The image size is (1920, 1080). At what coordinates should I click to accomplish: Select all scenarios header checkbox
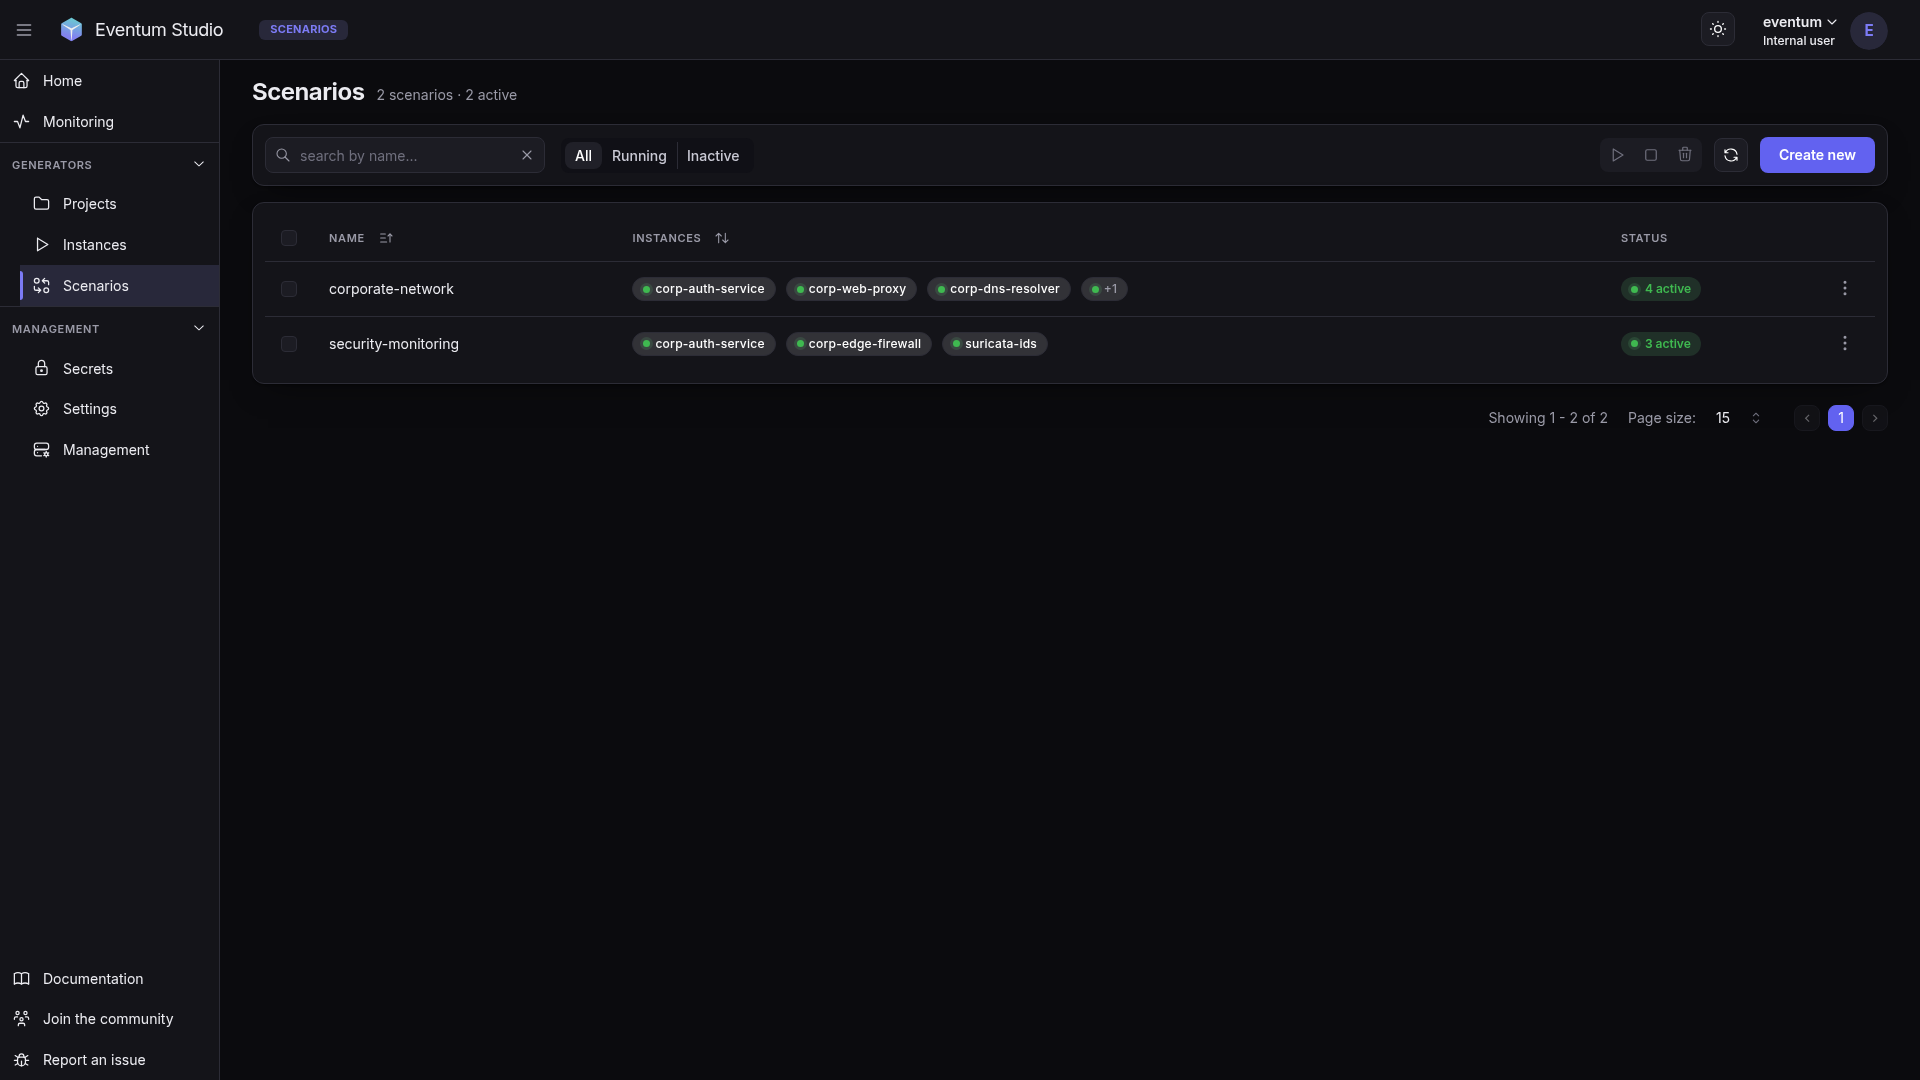click(x=289, y=238)
